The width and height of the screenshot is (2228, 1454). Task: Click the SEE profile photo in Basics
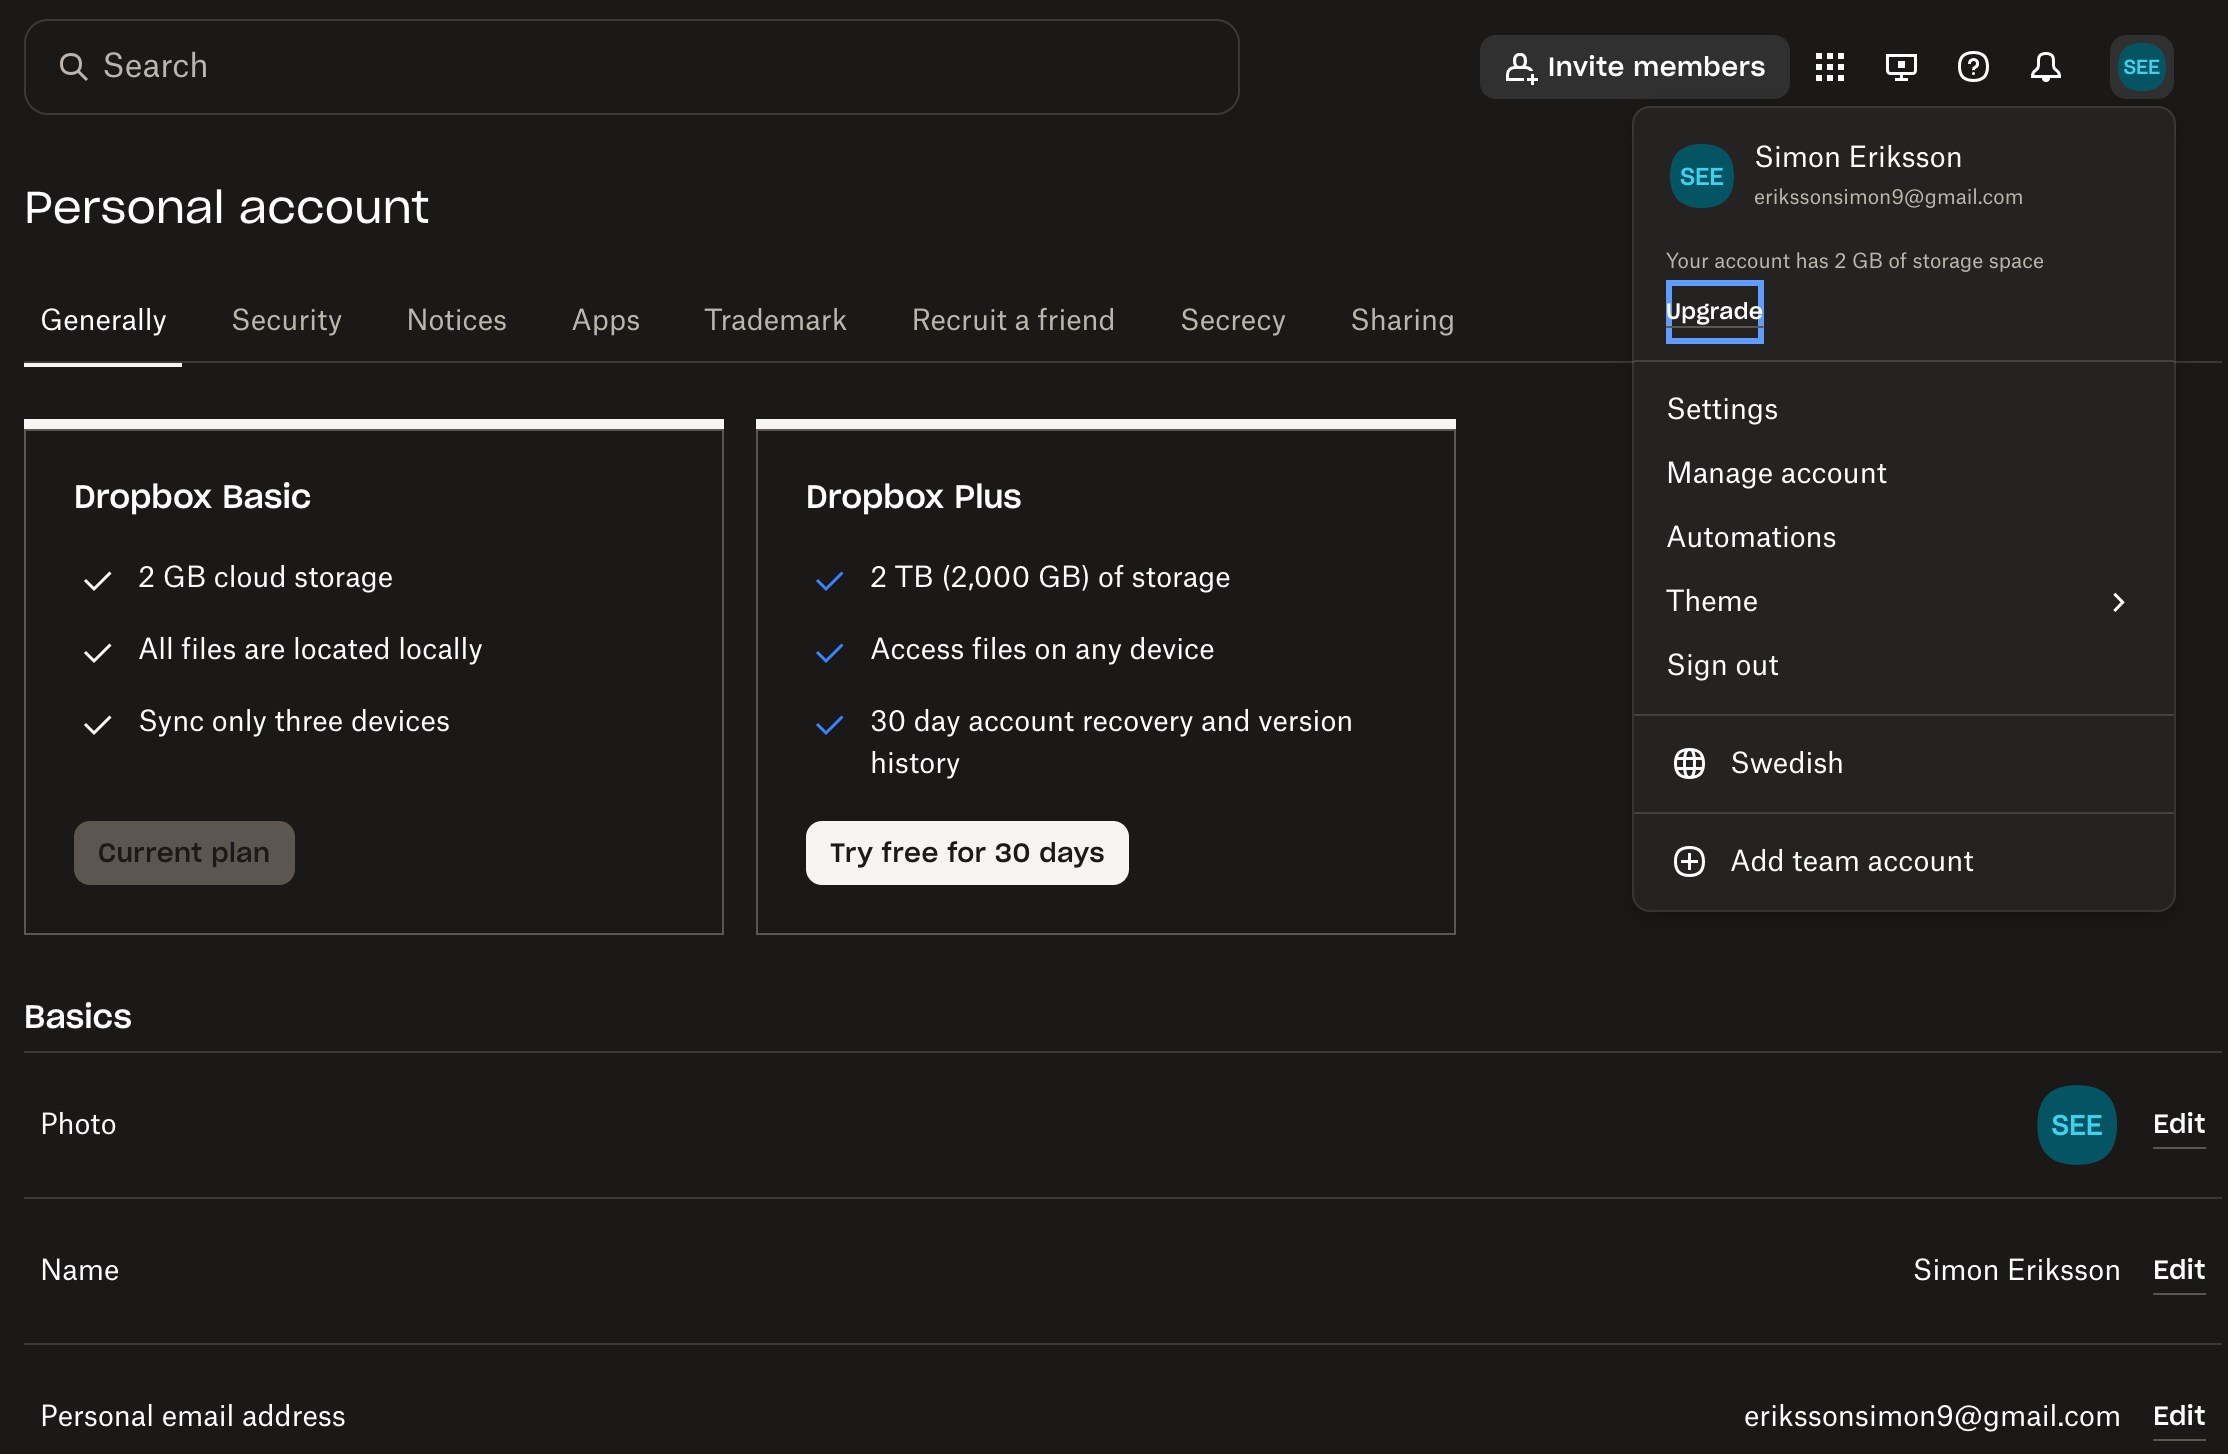click(2076, 1124)
